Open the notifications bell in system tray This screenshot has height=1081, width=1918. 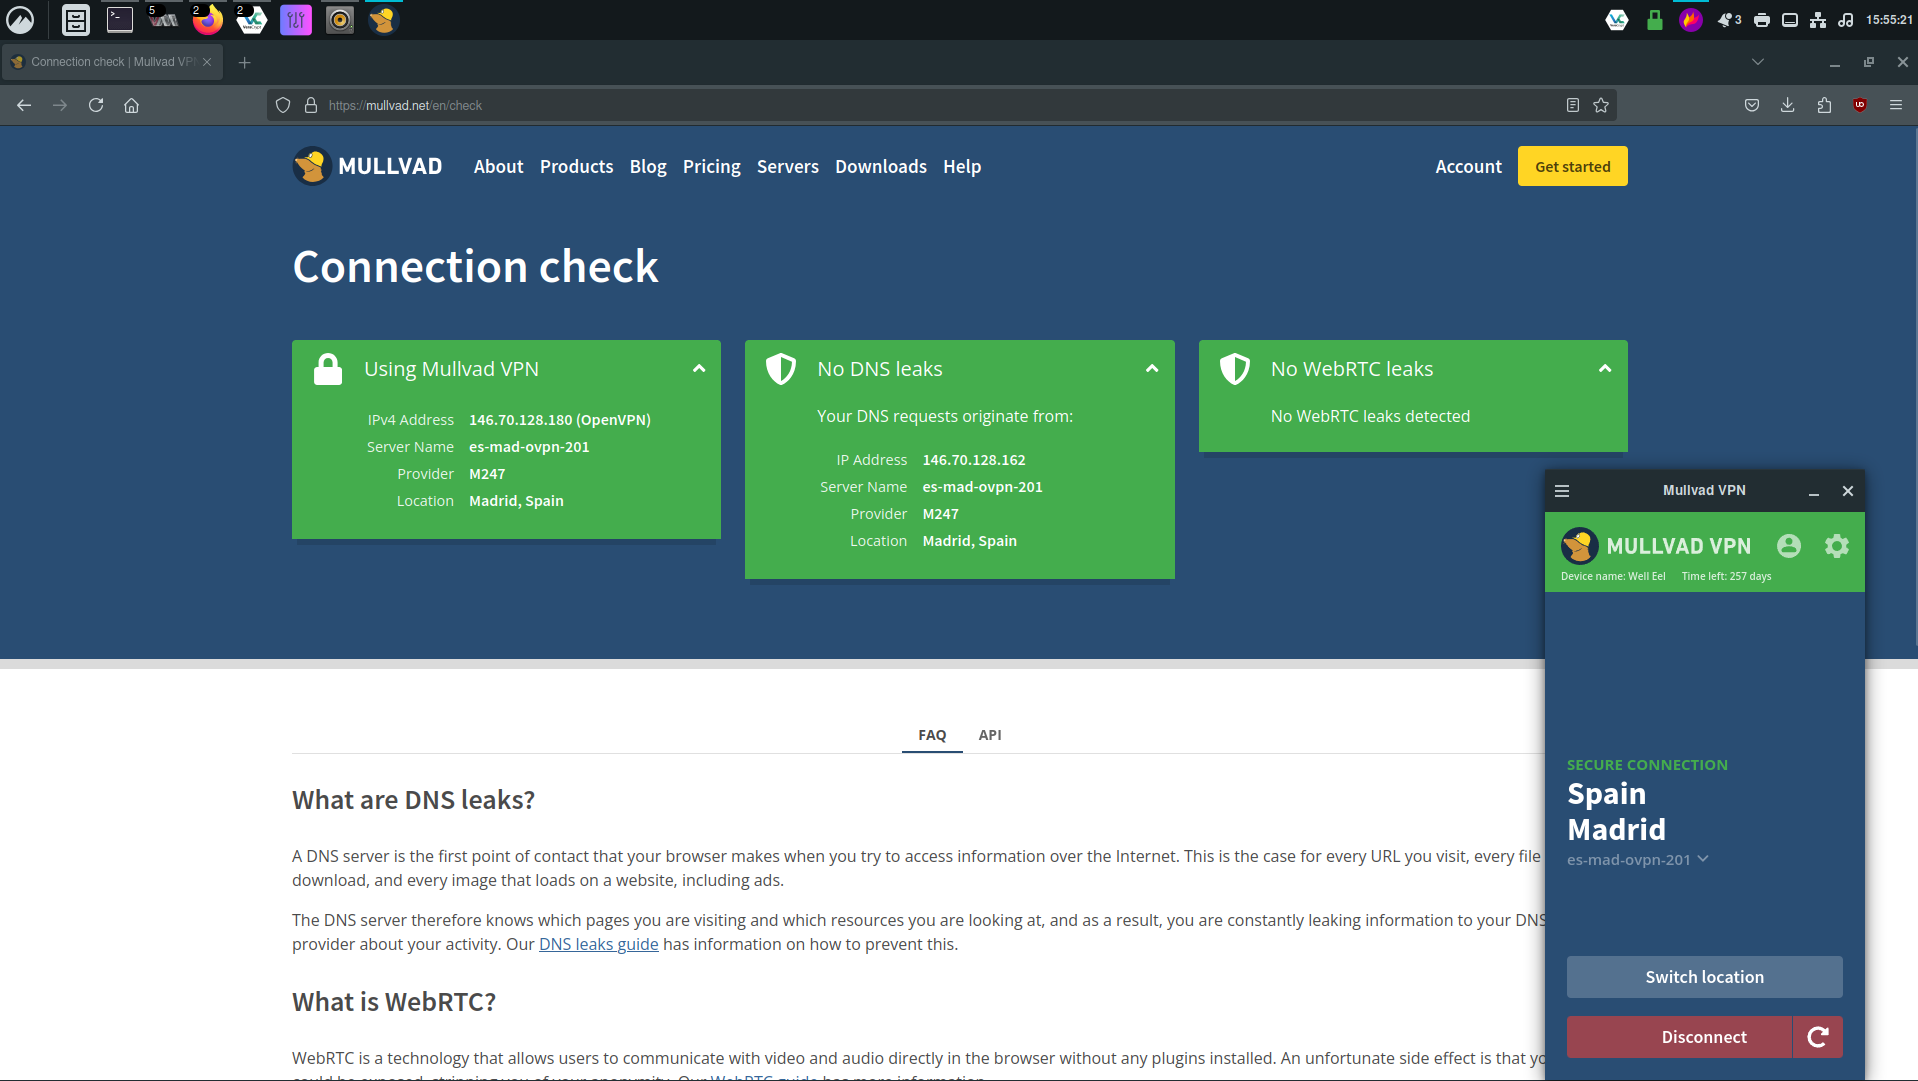coord(1729,20)
